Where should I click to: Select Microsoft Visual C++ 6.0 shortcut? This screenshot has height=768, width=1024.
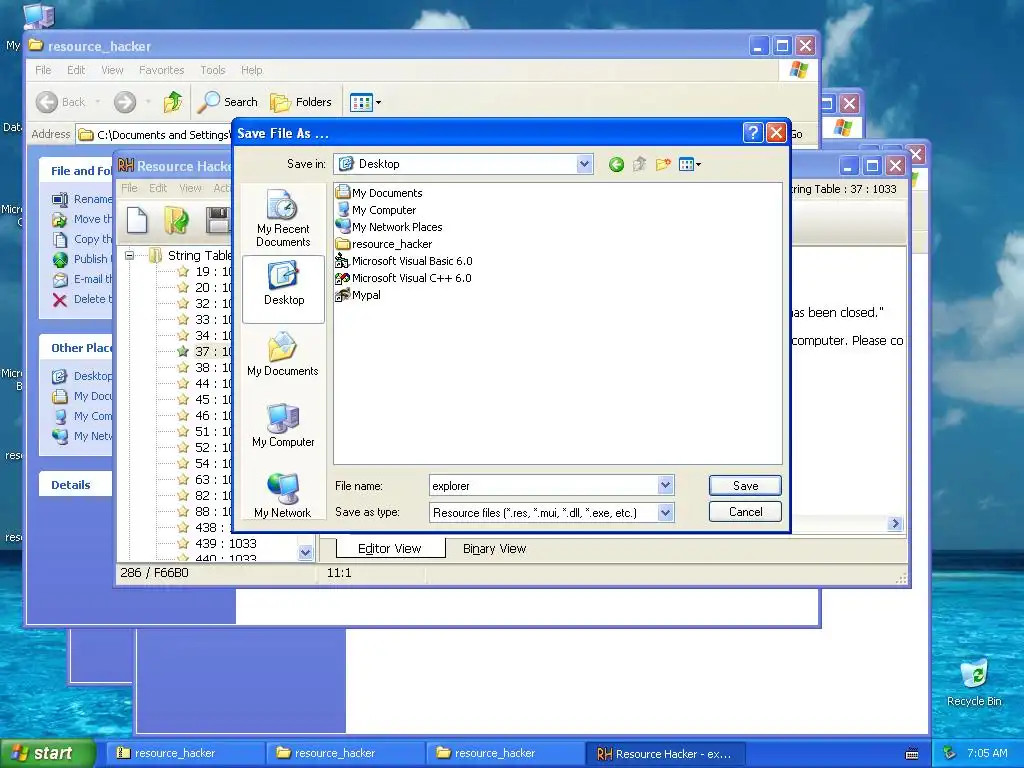403,278
